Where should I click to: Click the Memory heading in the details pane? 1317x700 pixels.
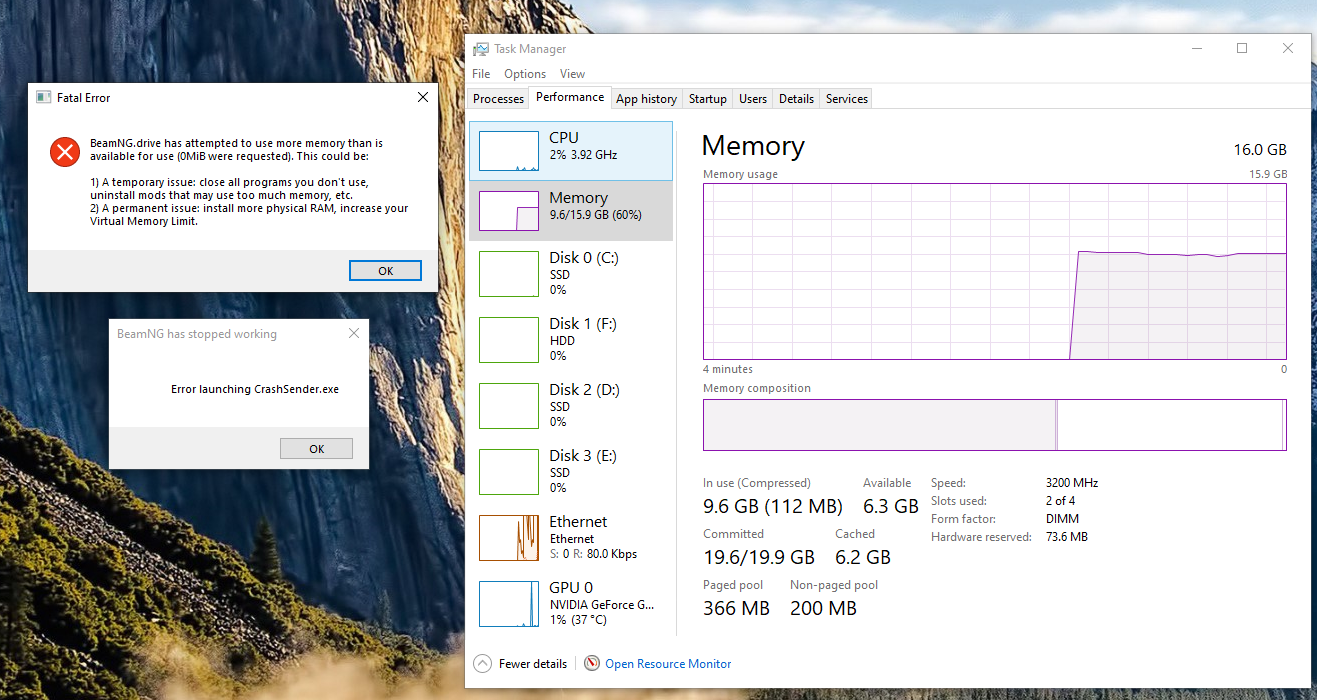pyautogui.click(x=753, y=146)
